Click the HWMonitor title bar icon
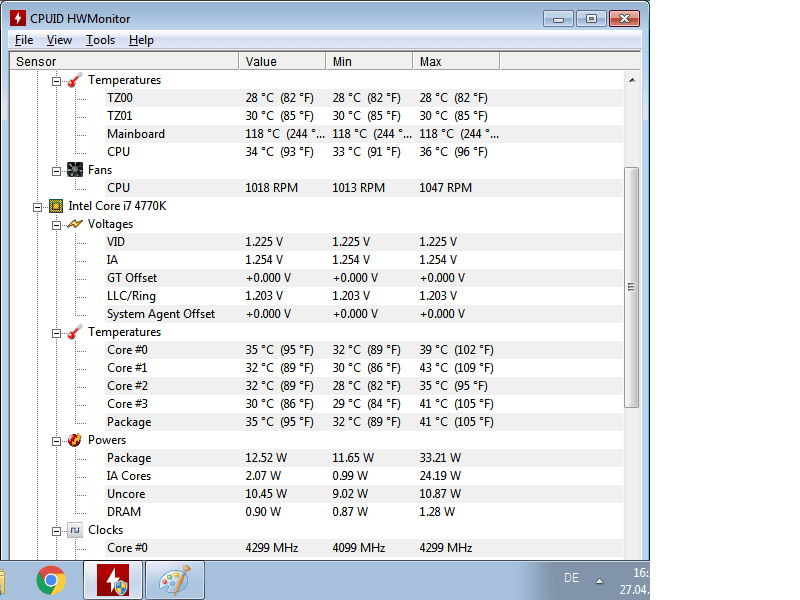Screen dimensions: 800x600 (18, 18)
